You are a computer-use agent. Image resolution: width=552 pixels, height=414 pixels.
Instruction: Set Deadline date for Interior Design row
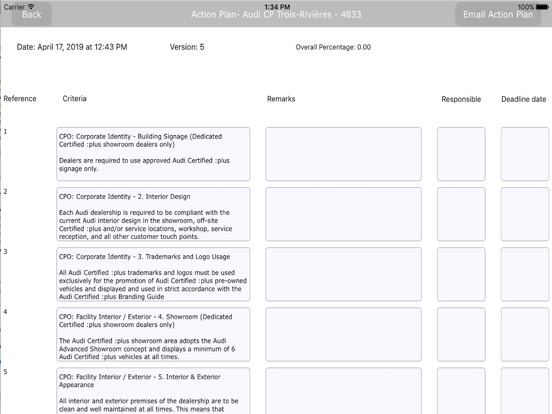click(525, 214)
